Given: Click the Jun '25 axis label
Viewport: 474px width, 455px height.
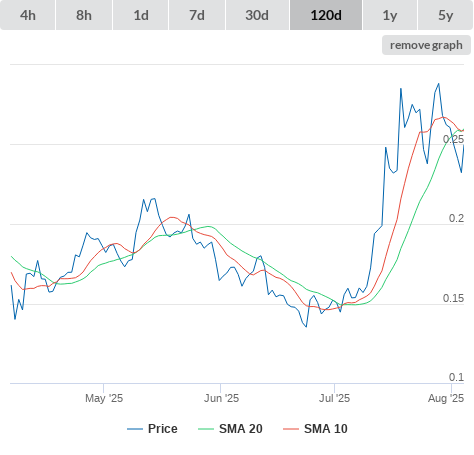Looking at the screenshot, I should [x=221, y=398].
